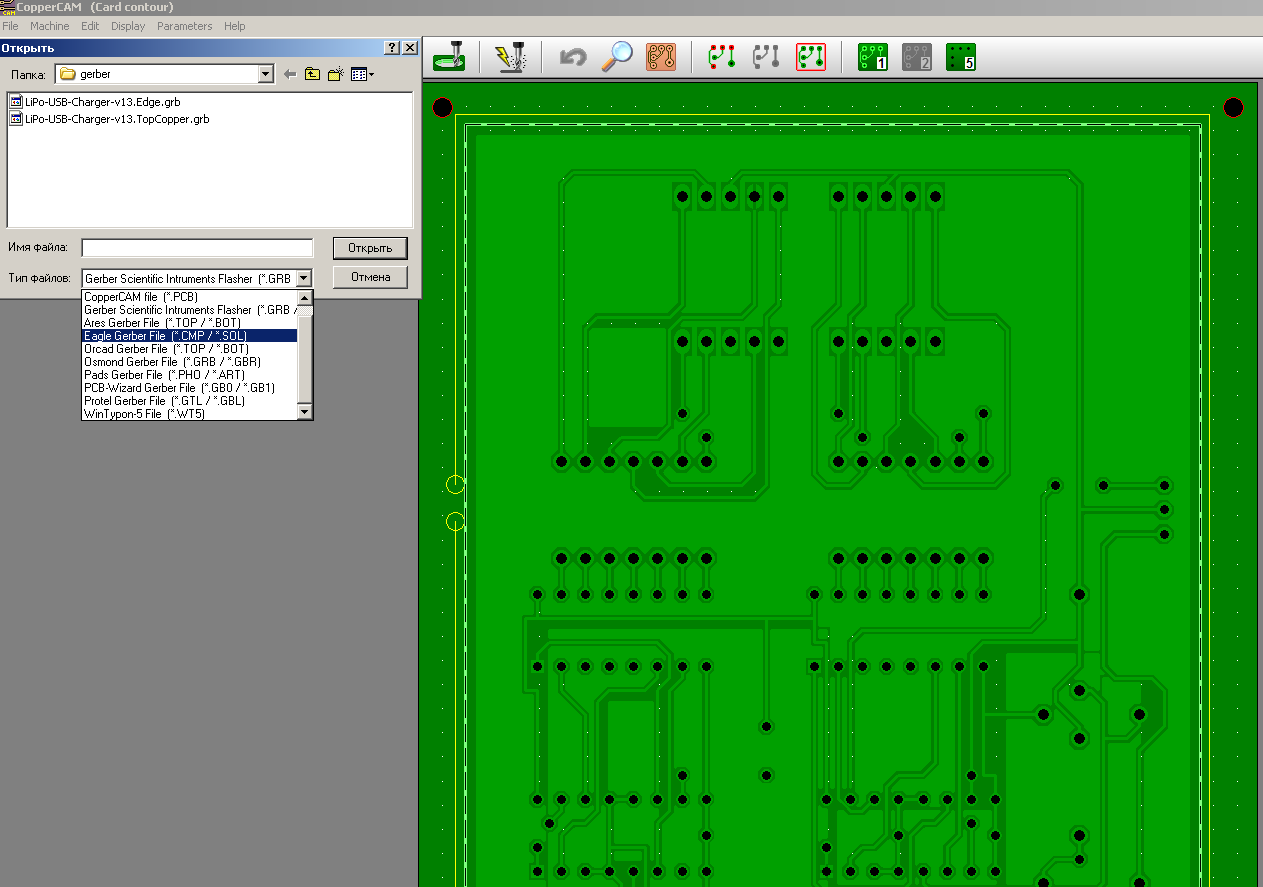Create a new folder in dialog

336,74
